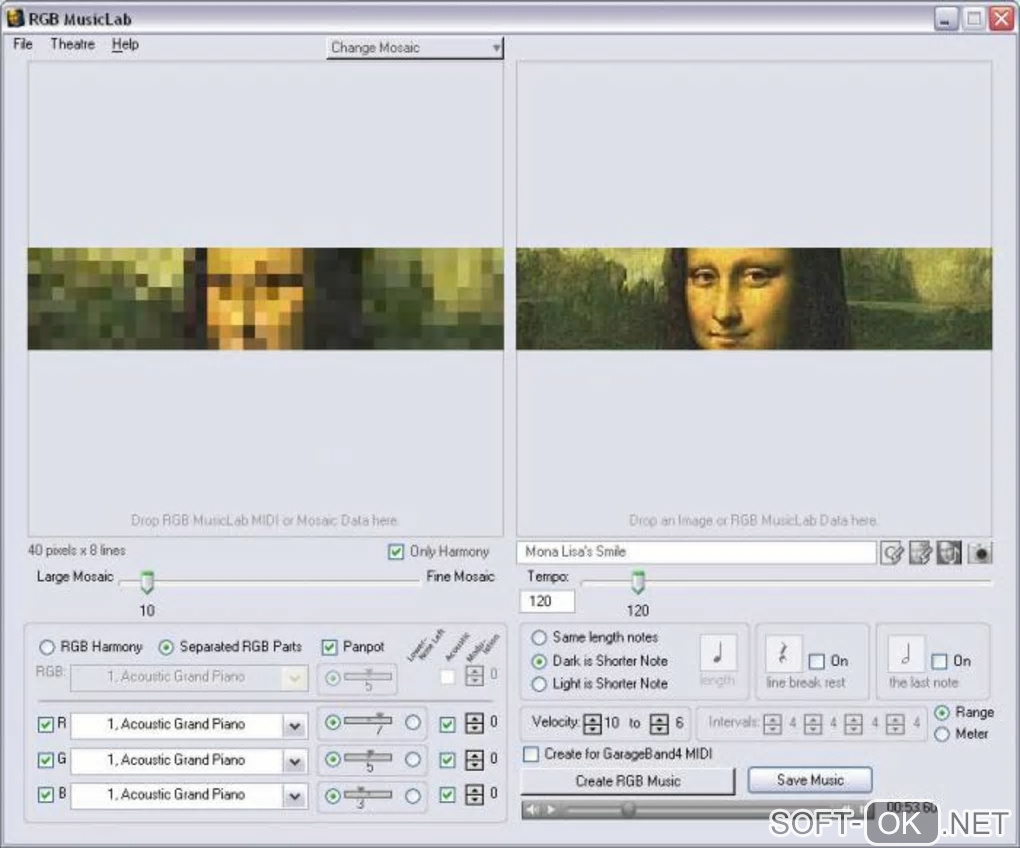Toggle the R channel checkbox
Screen dimensions: 1020x848
(46, 724)
